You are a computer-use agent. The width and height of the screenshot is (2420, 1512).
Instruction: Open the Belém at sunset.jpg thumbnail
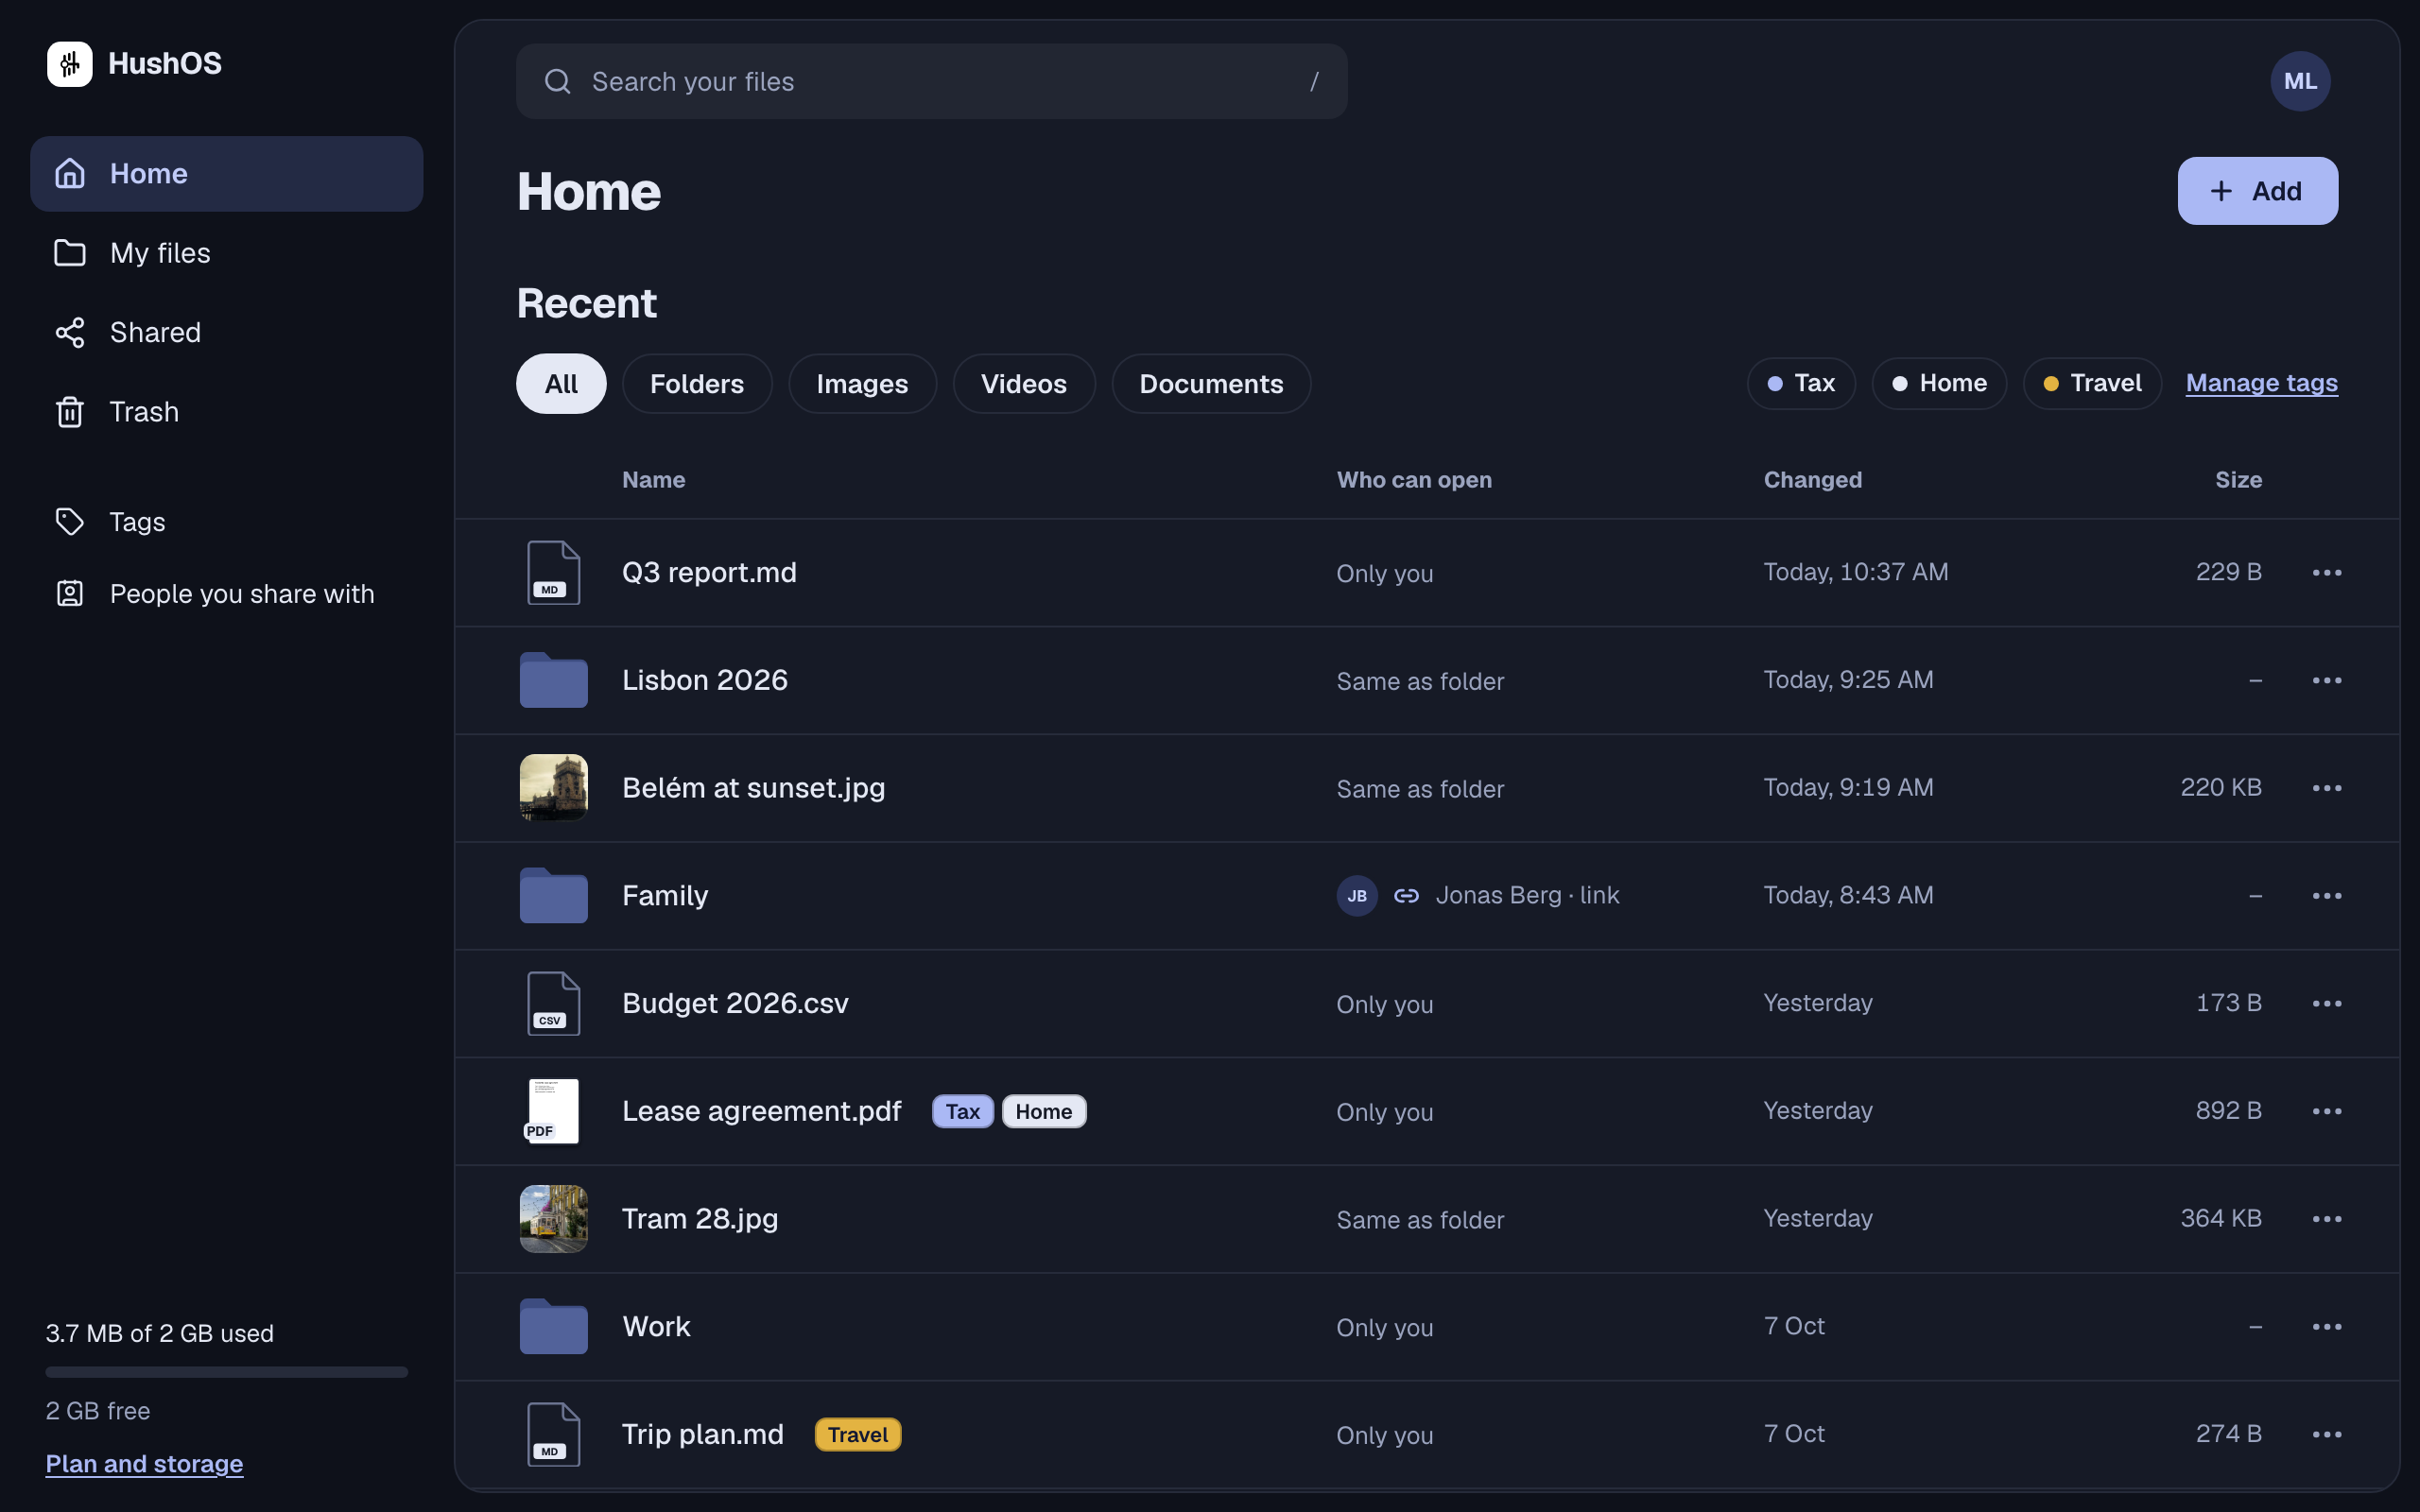click(x=554, y=788)
